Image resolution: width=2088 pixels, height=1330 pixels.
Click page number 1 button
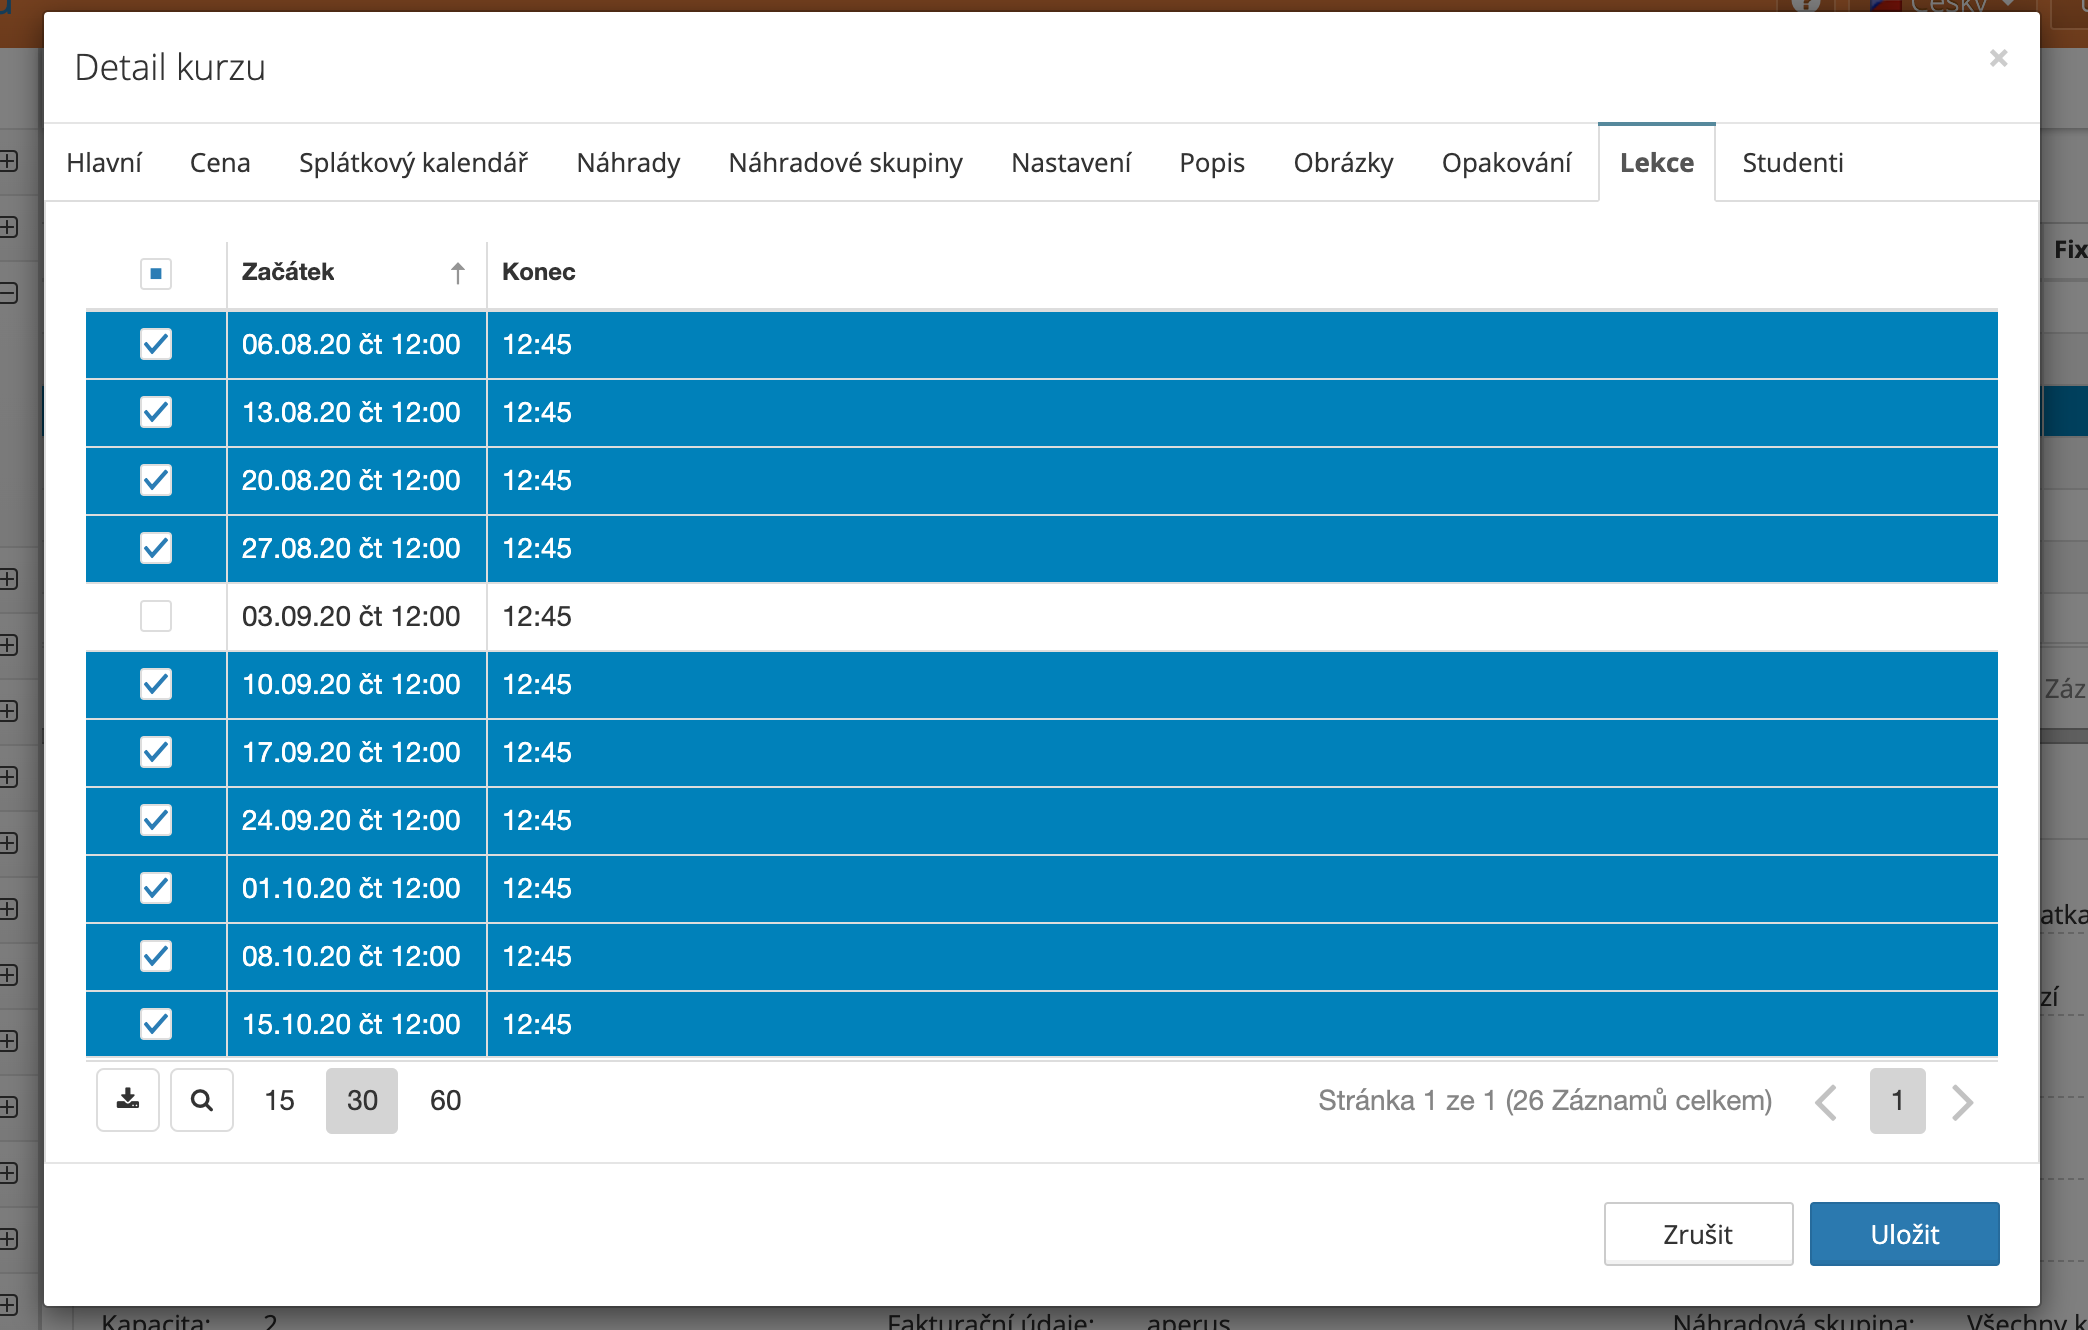(1897, 1100)
